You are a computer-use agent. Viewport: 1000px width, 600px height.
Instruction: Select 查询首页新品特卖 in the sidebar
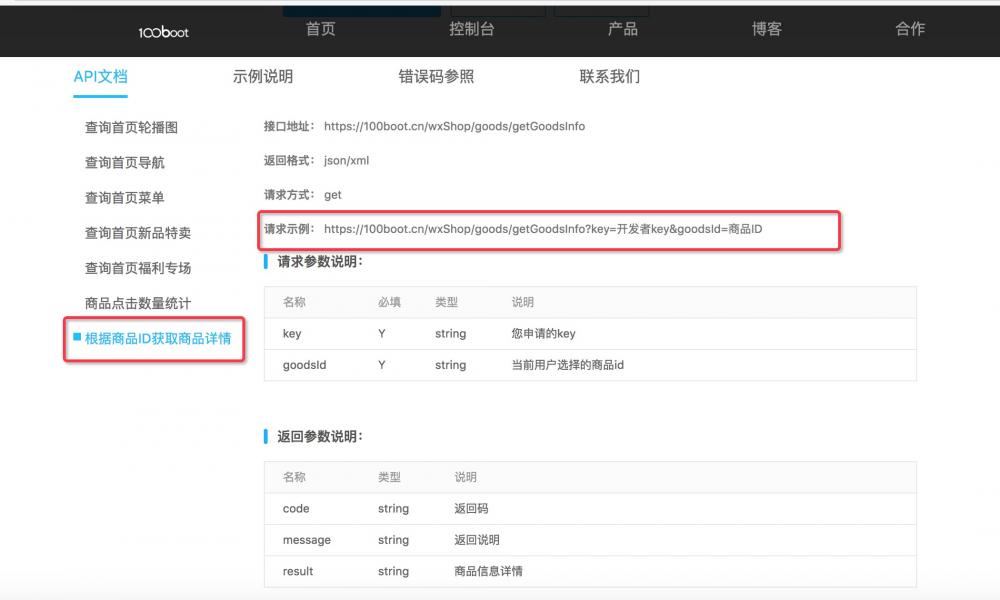click(138, 233)
